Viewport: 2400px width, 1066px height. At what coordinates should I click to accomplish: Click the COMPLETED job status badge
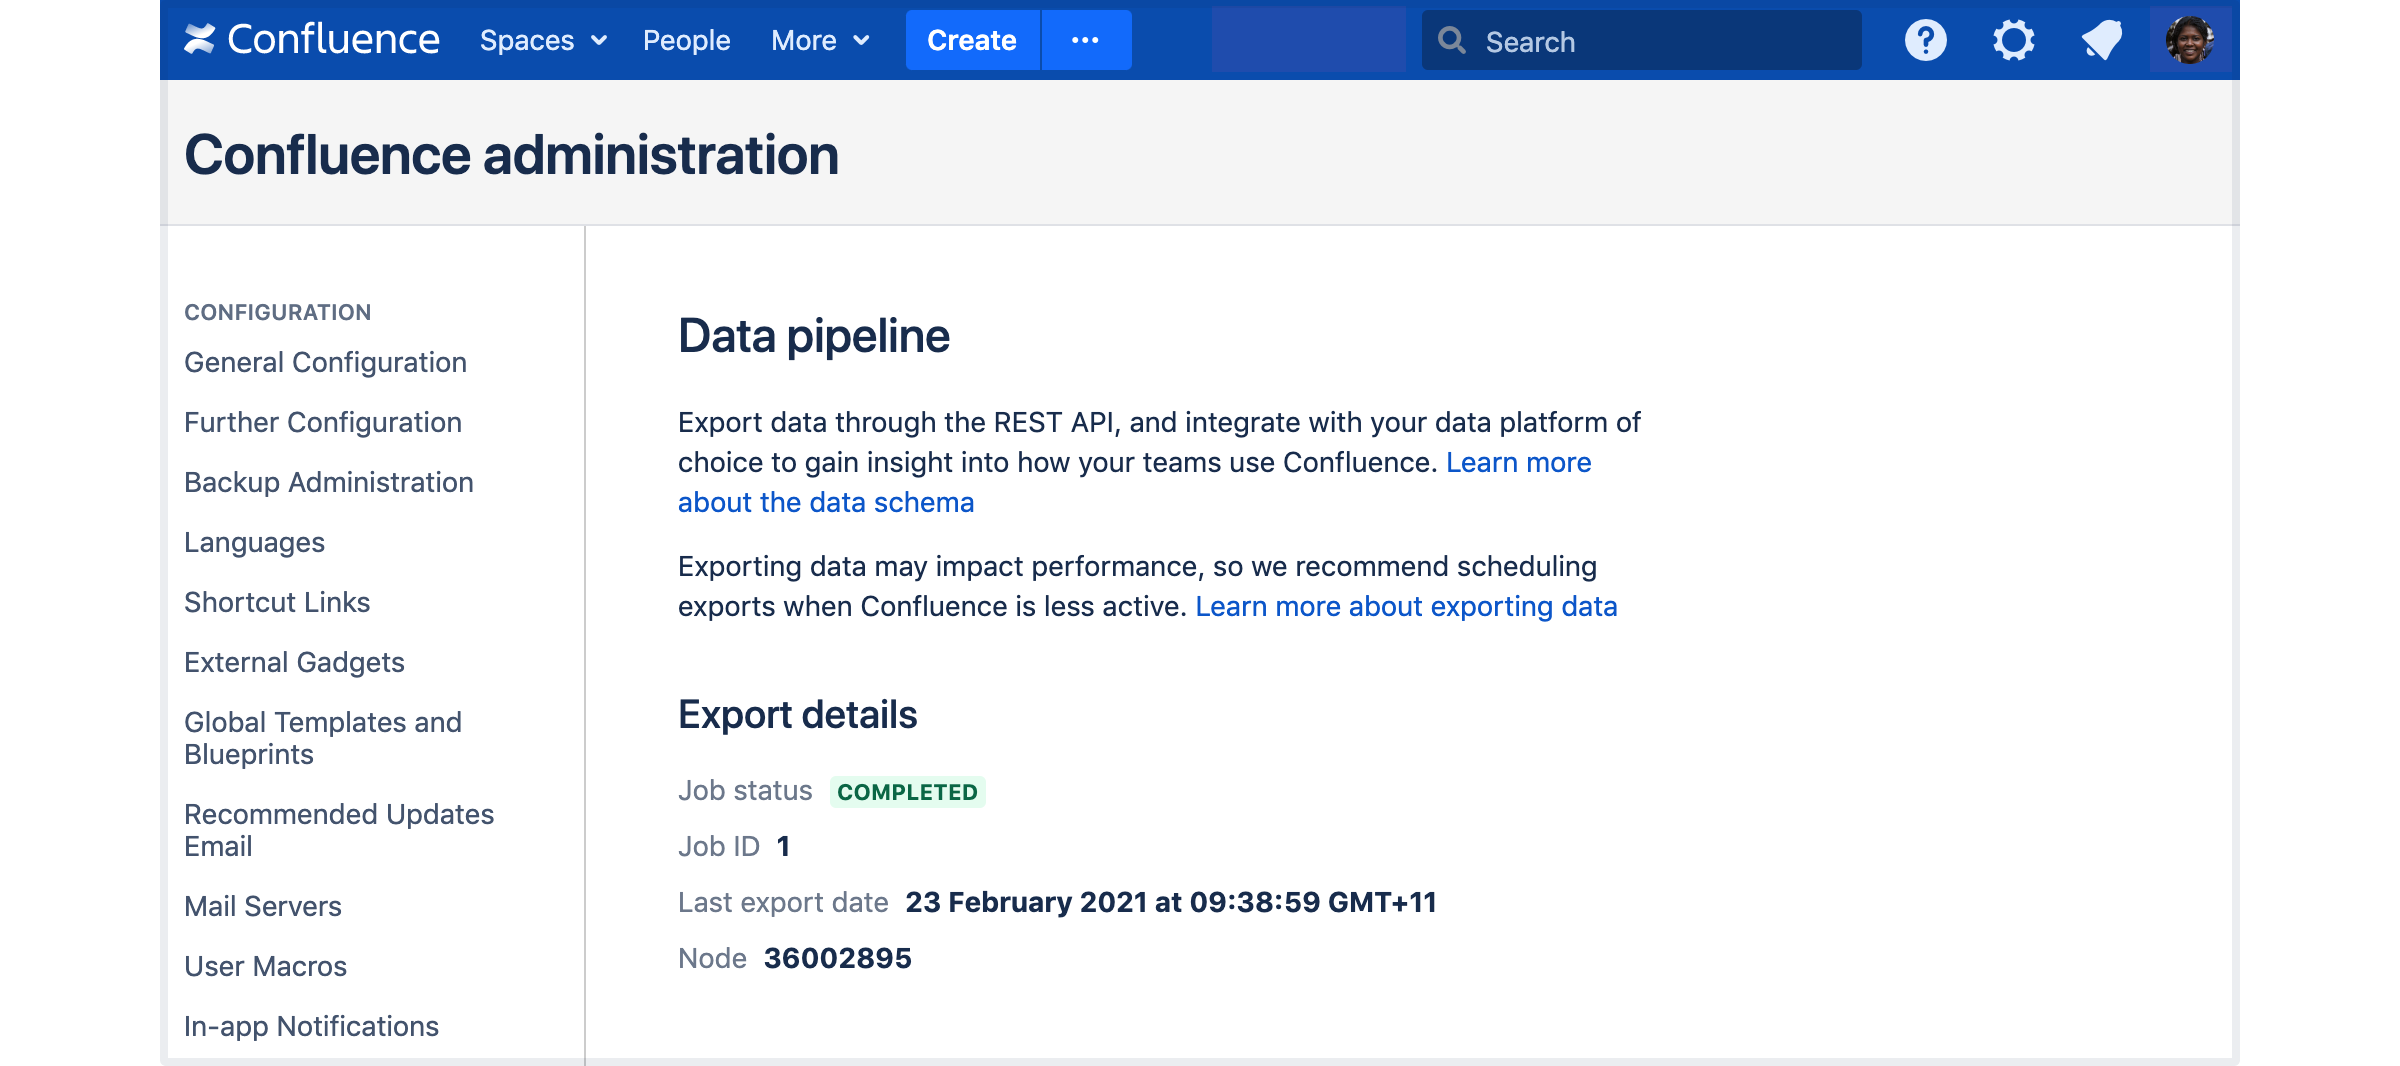(x=907, y=792)
